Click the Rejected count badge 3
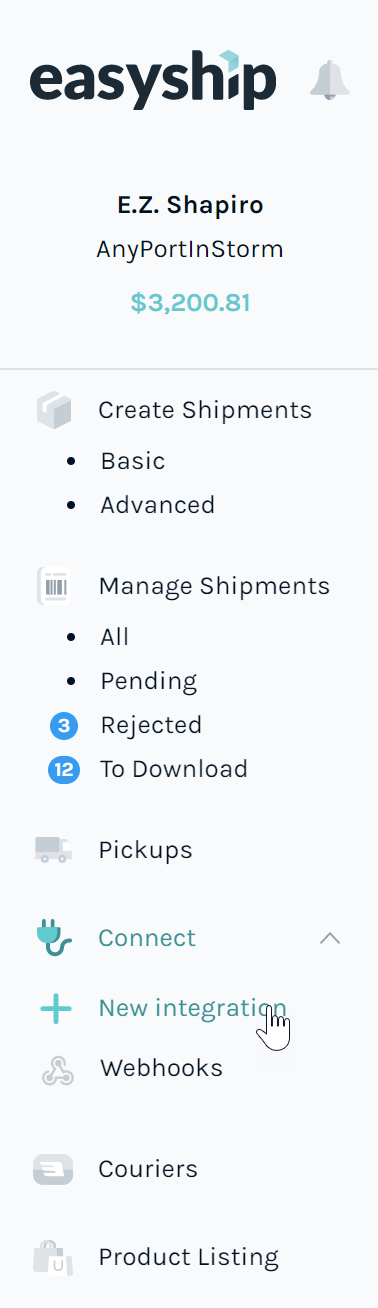 click(63, 725)
